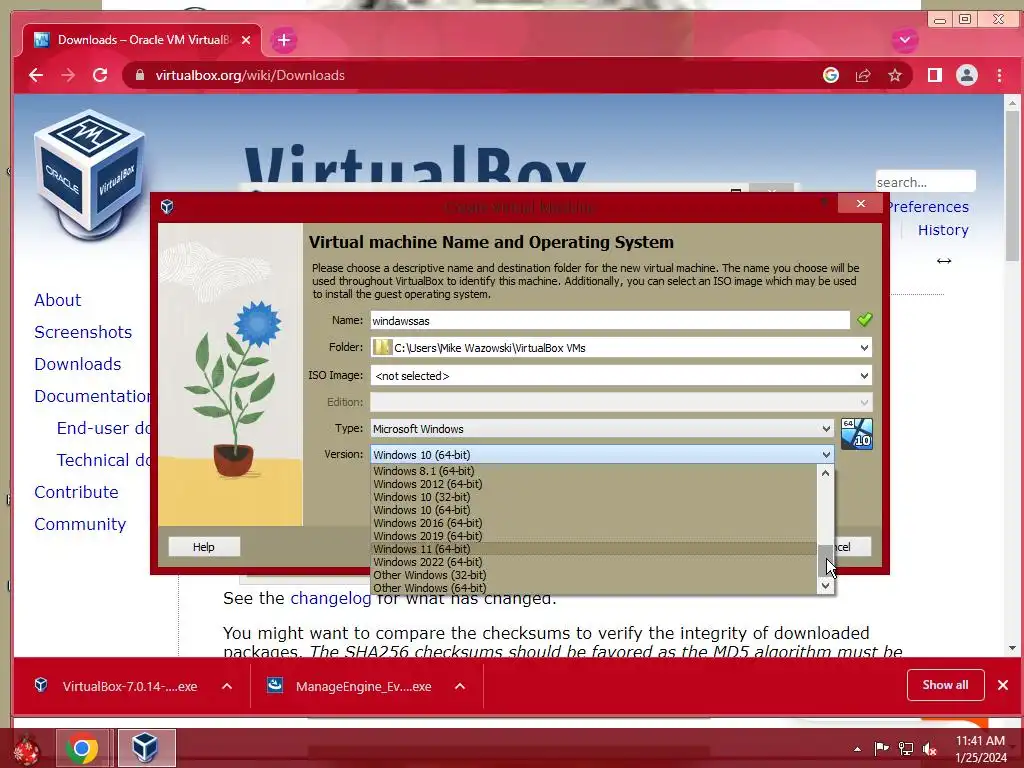Click the Chrome forward arrow
Viewport: 1024px width, 768px height.
pyautogui.click(x=68, y=75)
